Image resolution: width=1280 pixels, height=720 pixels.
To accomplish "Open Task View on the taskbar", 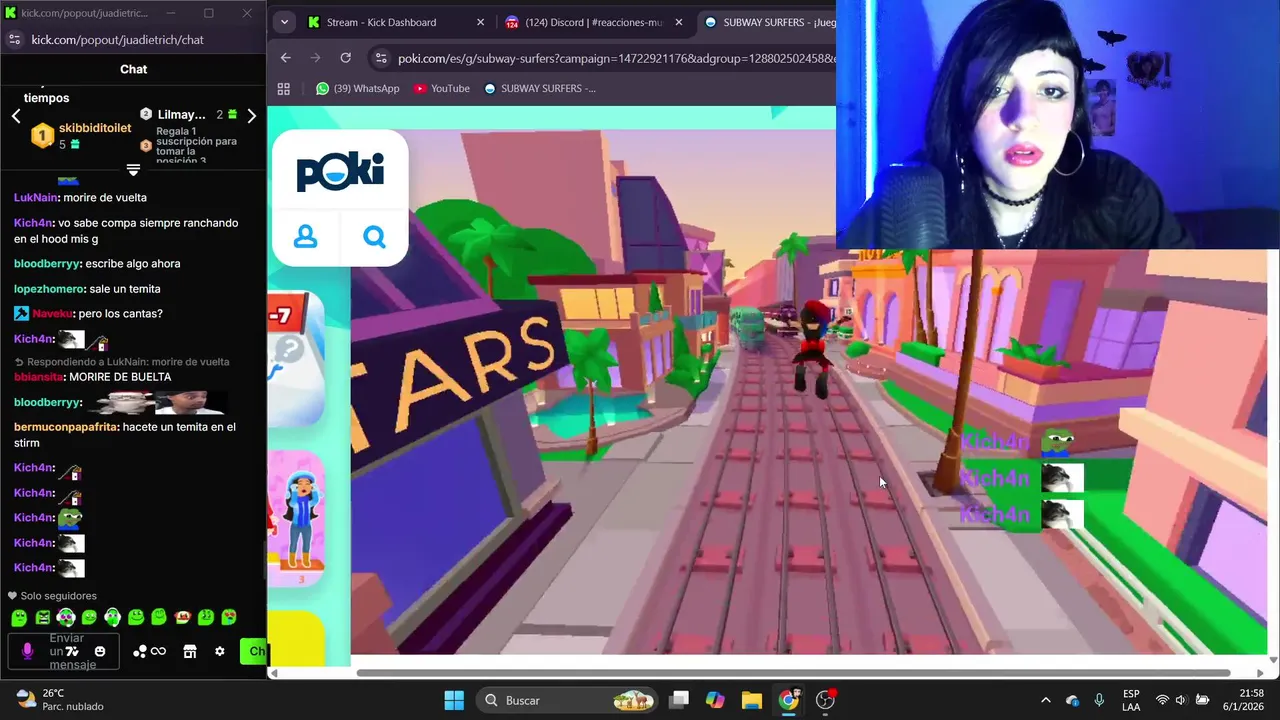I will (680, 700).
